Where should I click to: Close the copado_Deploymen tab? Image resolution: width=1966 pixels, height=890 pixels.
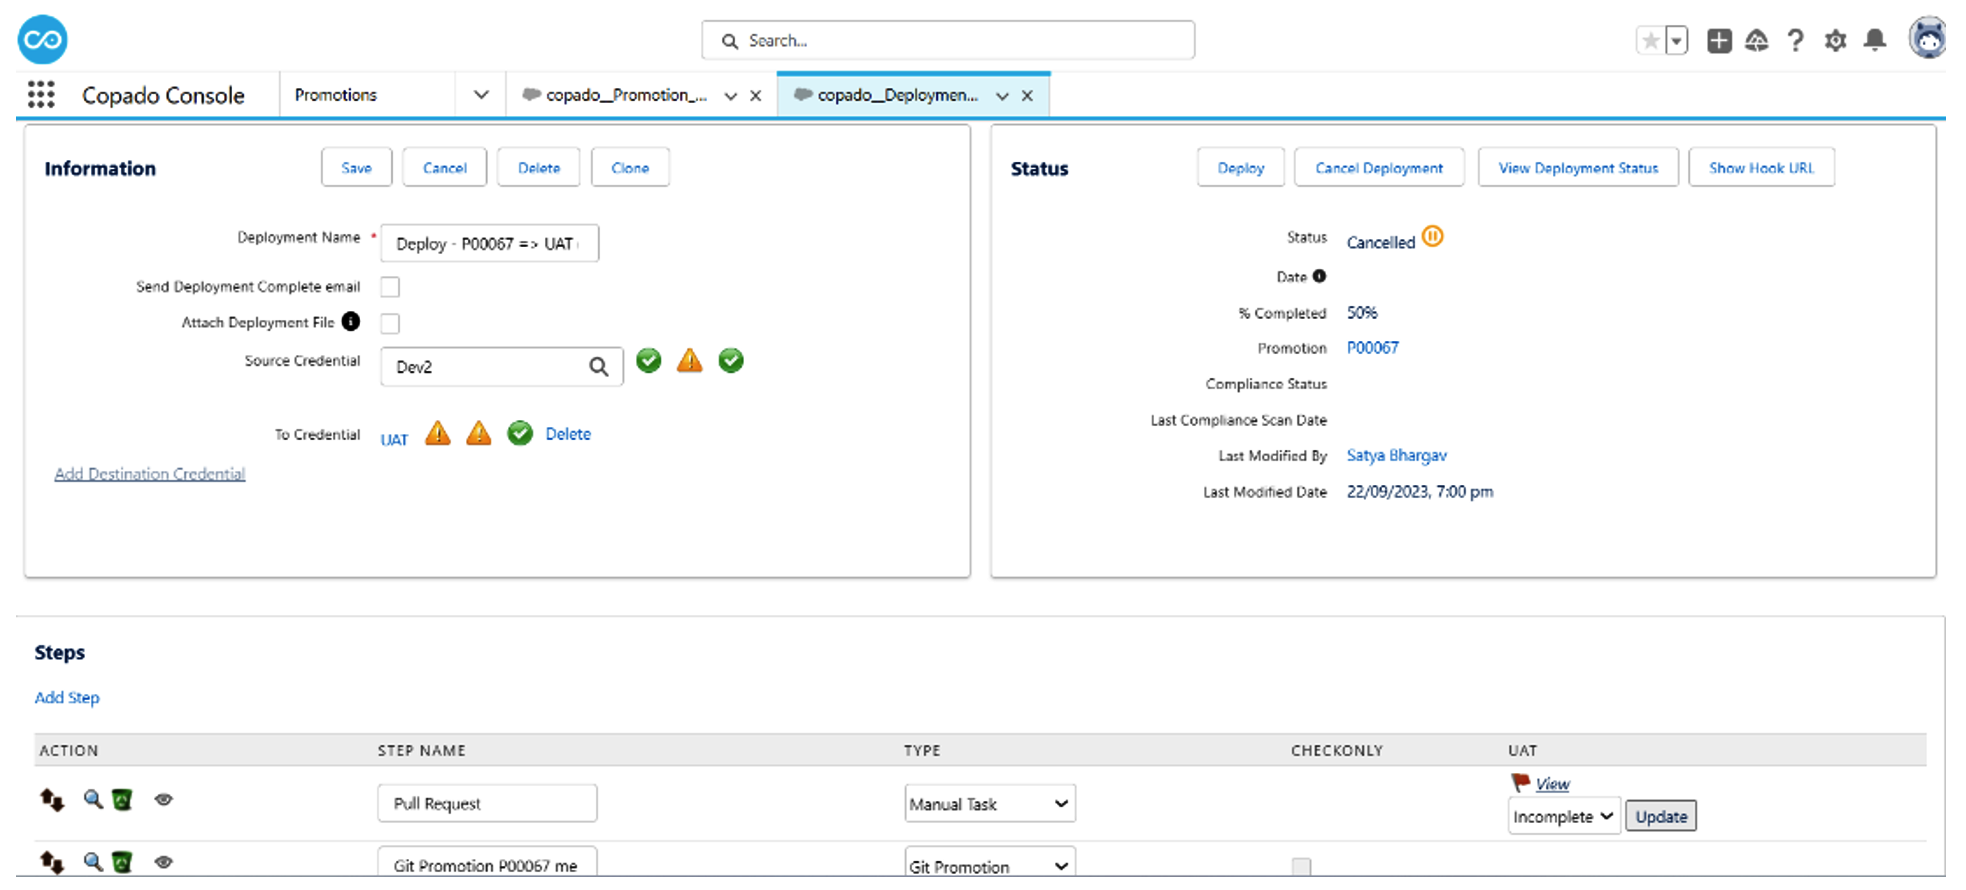[x=1027, y=96]
